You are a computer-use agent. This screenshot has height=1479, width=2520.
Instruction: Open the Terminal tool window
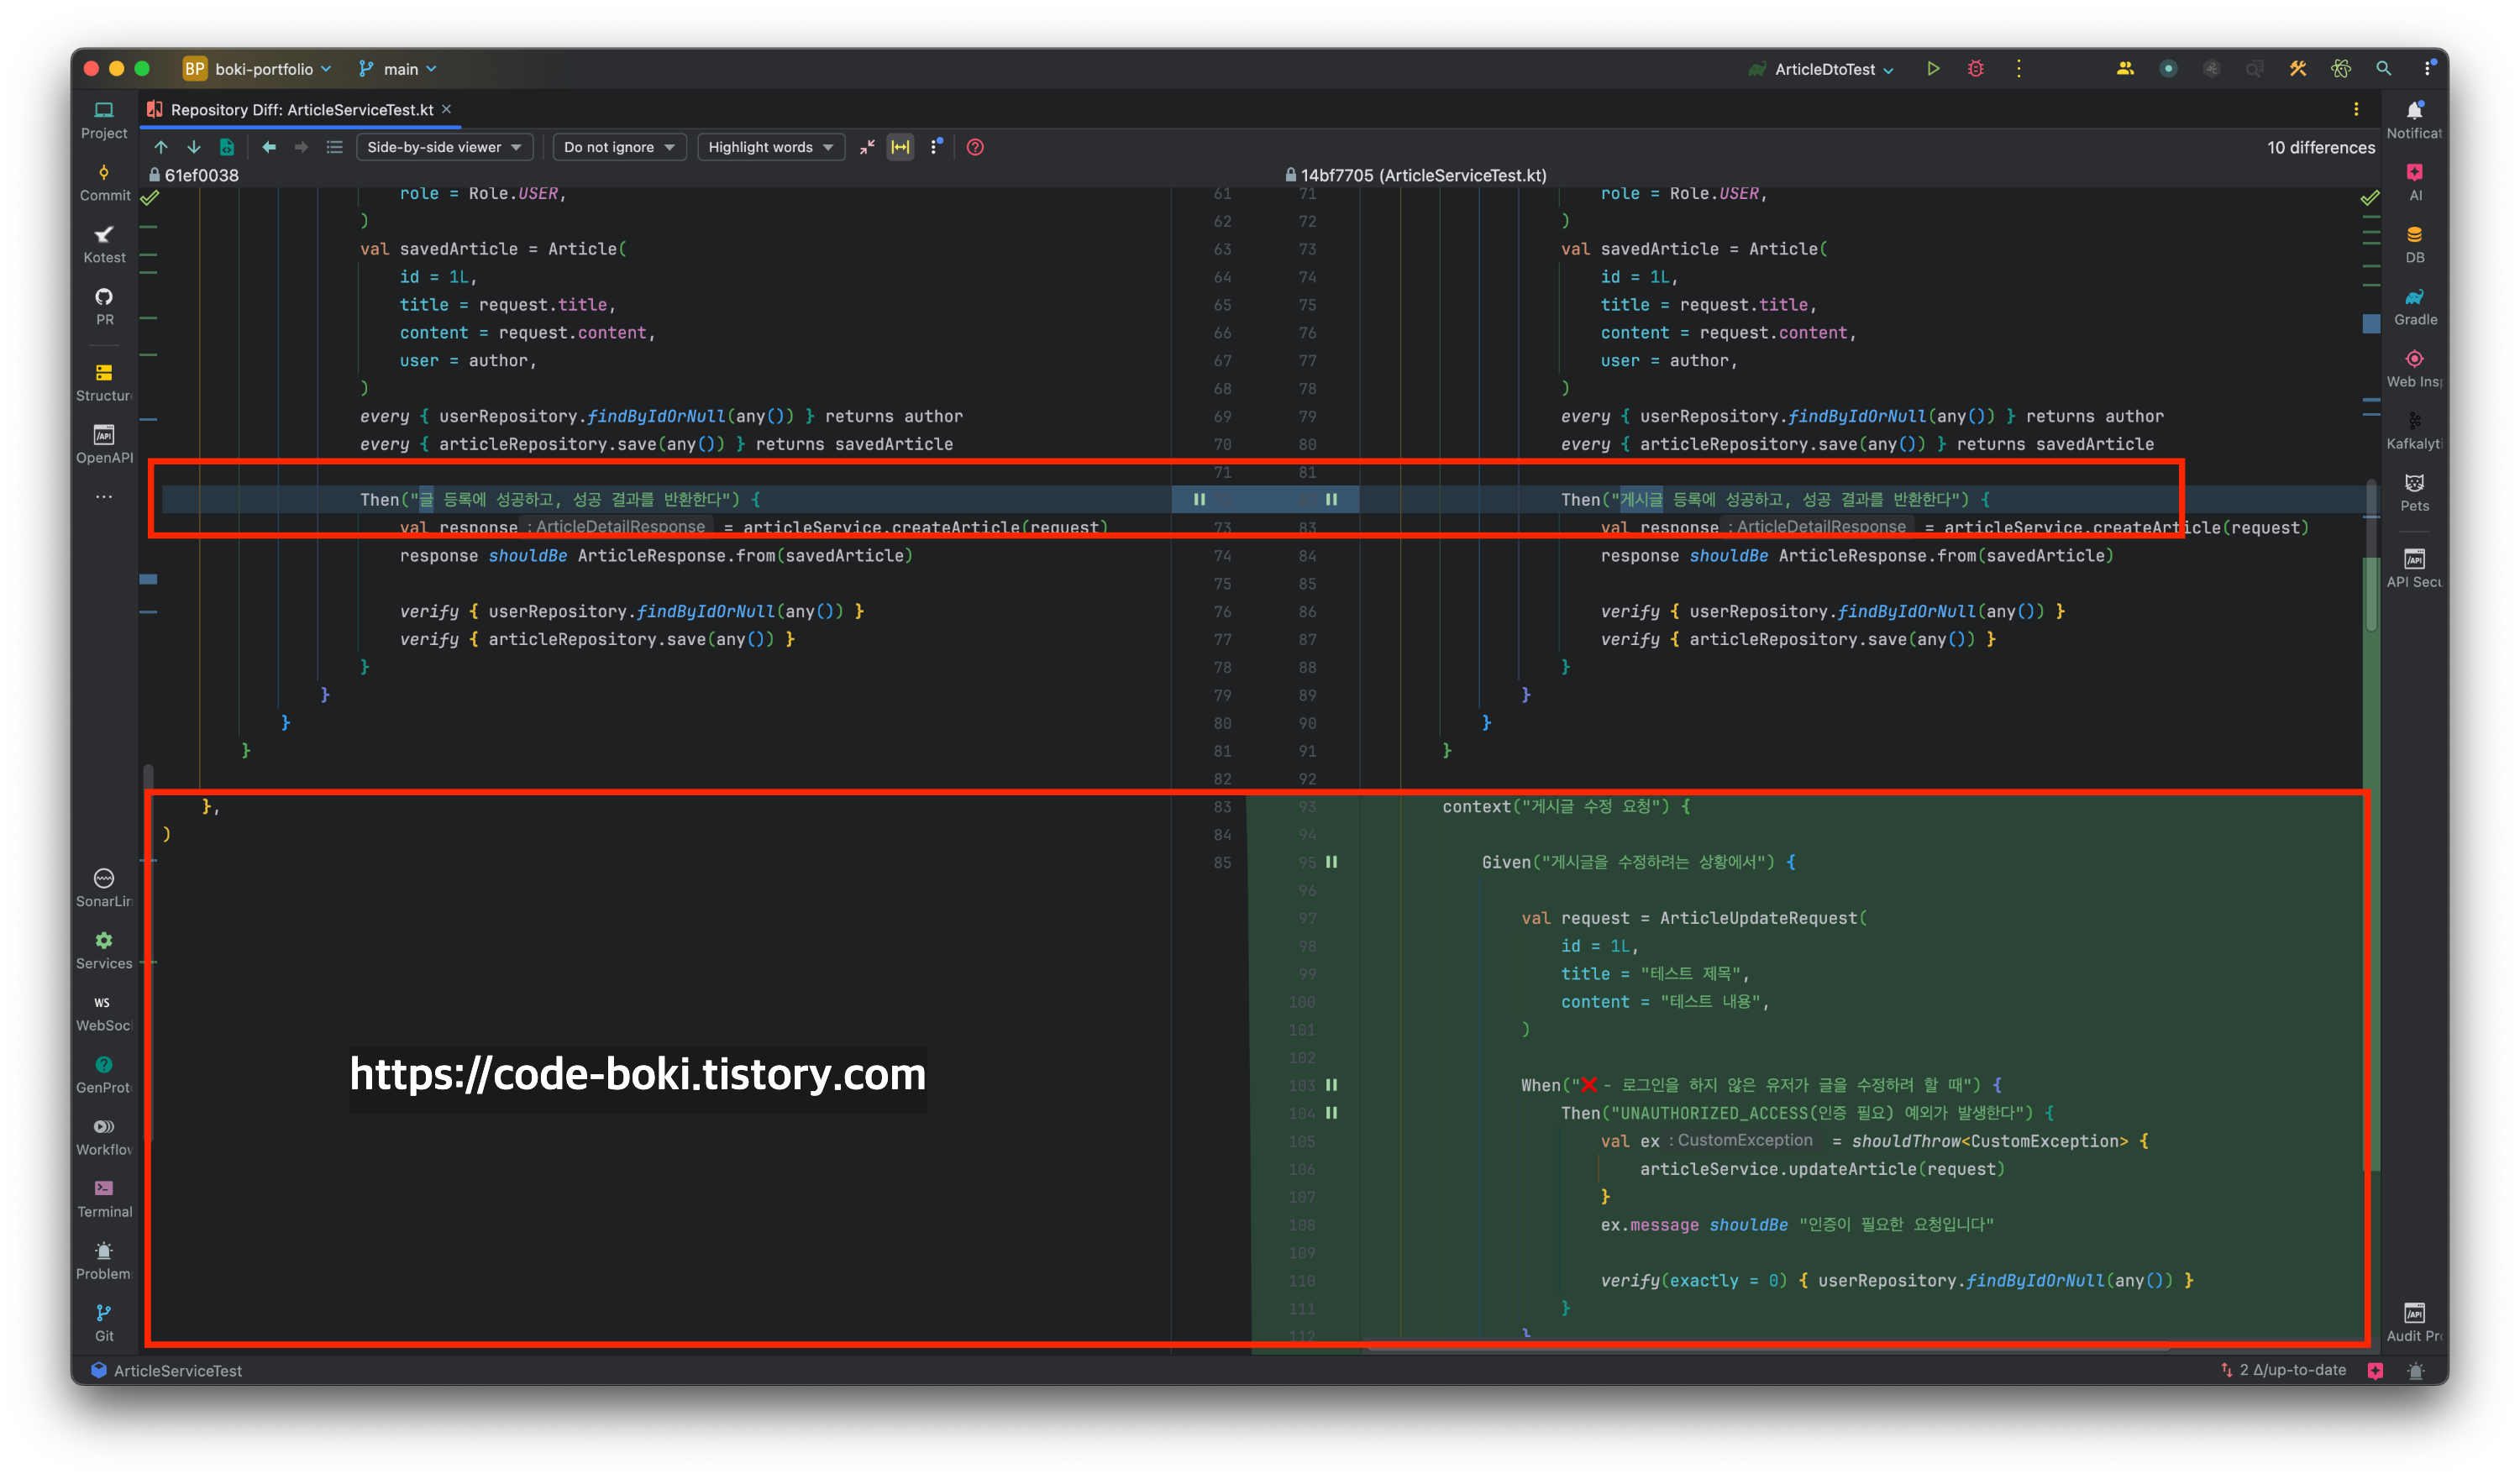point(104,1197)
